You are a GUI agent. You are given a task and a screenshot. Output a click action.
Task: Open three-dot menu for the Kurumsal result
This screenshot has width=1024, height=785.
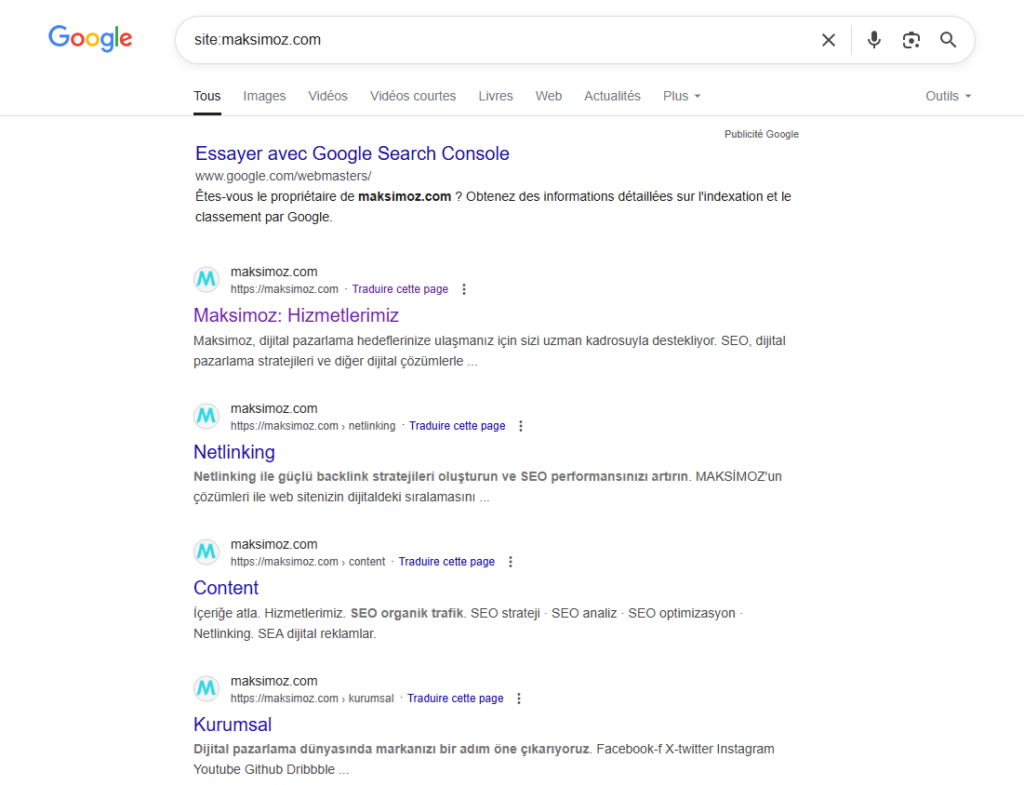[519, 698]
